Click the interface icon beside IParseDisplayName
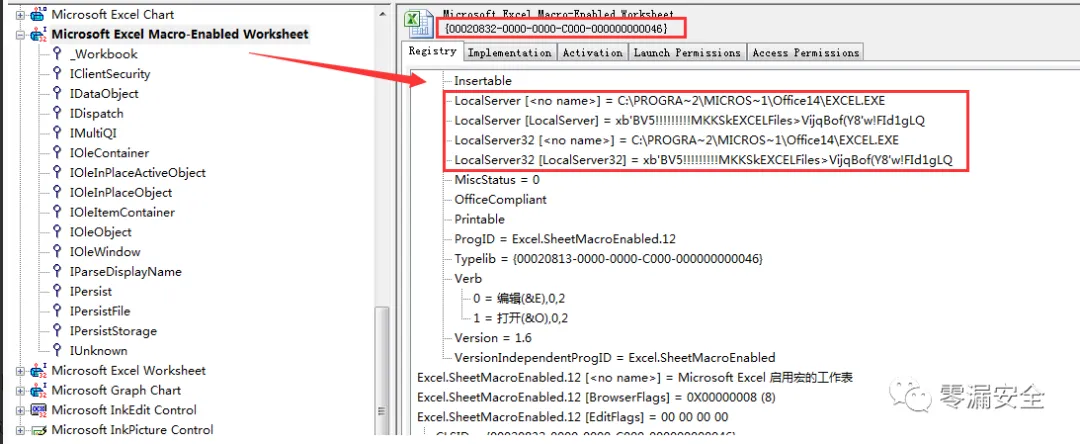The height and width of the screenshot is (444, 1080). tap(57, 272)
